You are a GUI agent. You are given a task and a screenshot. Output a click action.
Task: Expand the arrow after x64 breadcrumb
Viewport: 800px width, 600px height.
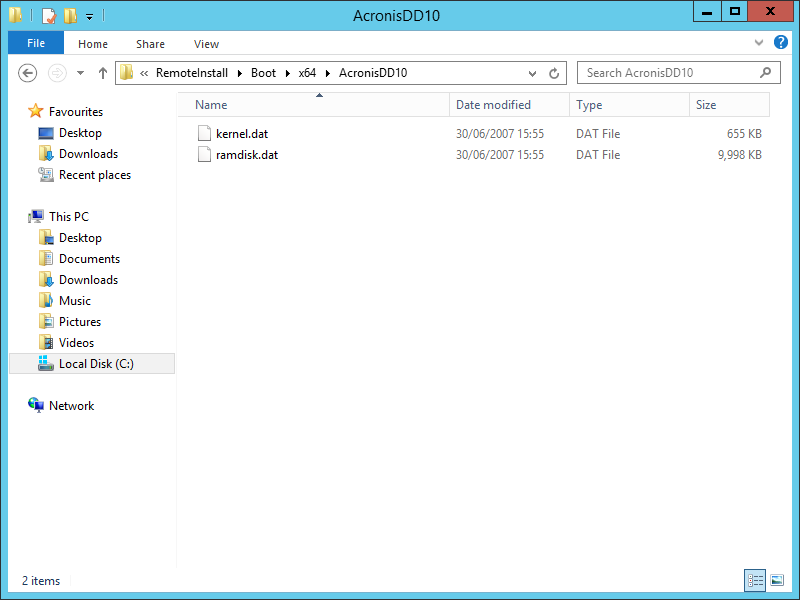tap(328, 73)
